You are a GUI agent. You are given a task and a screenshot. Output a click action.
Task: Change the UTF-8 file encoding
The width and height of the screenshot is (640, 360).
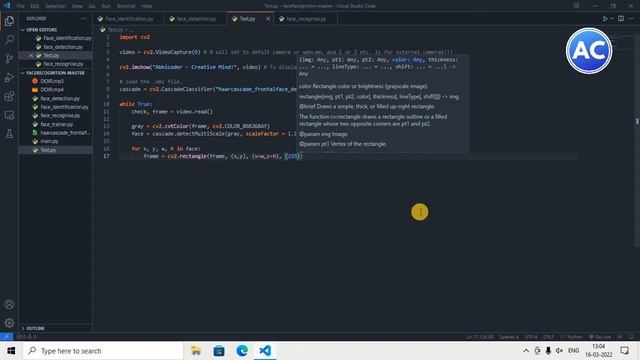coord(531,337)
